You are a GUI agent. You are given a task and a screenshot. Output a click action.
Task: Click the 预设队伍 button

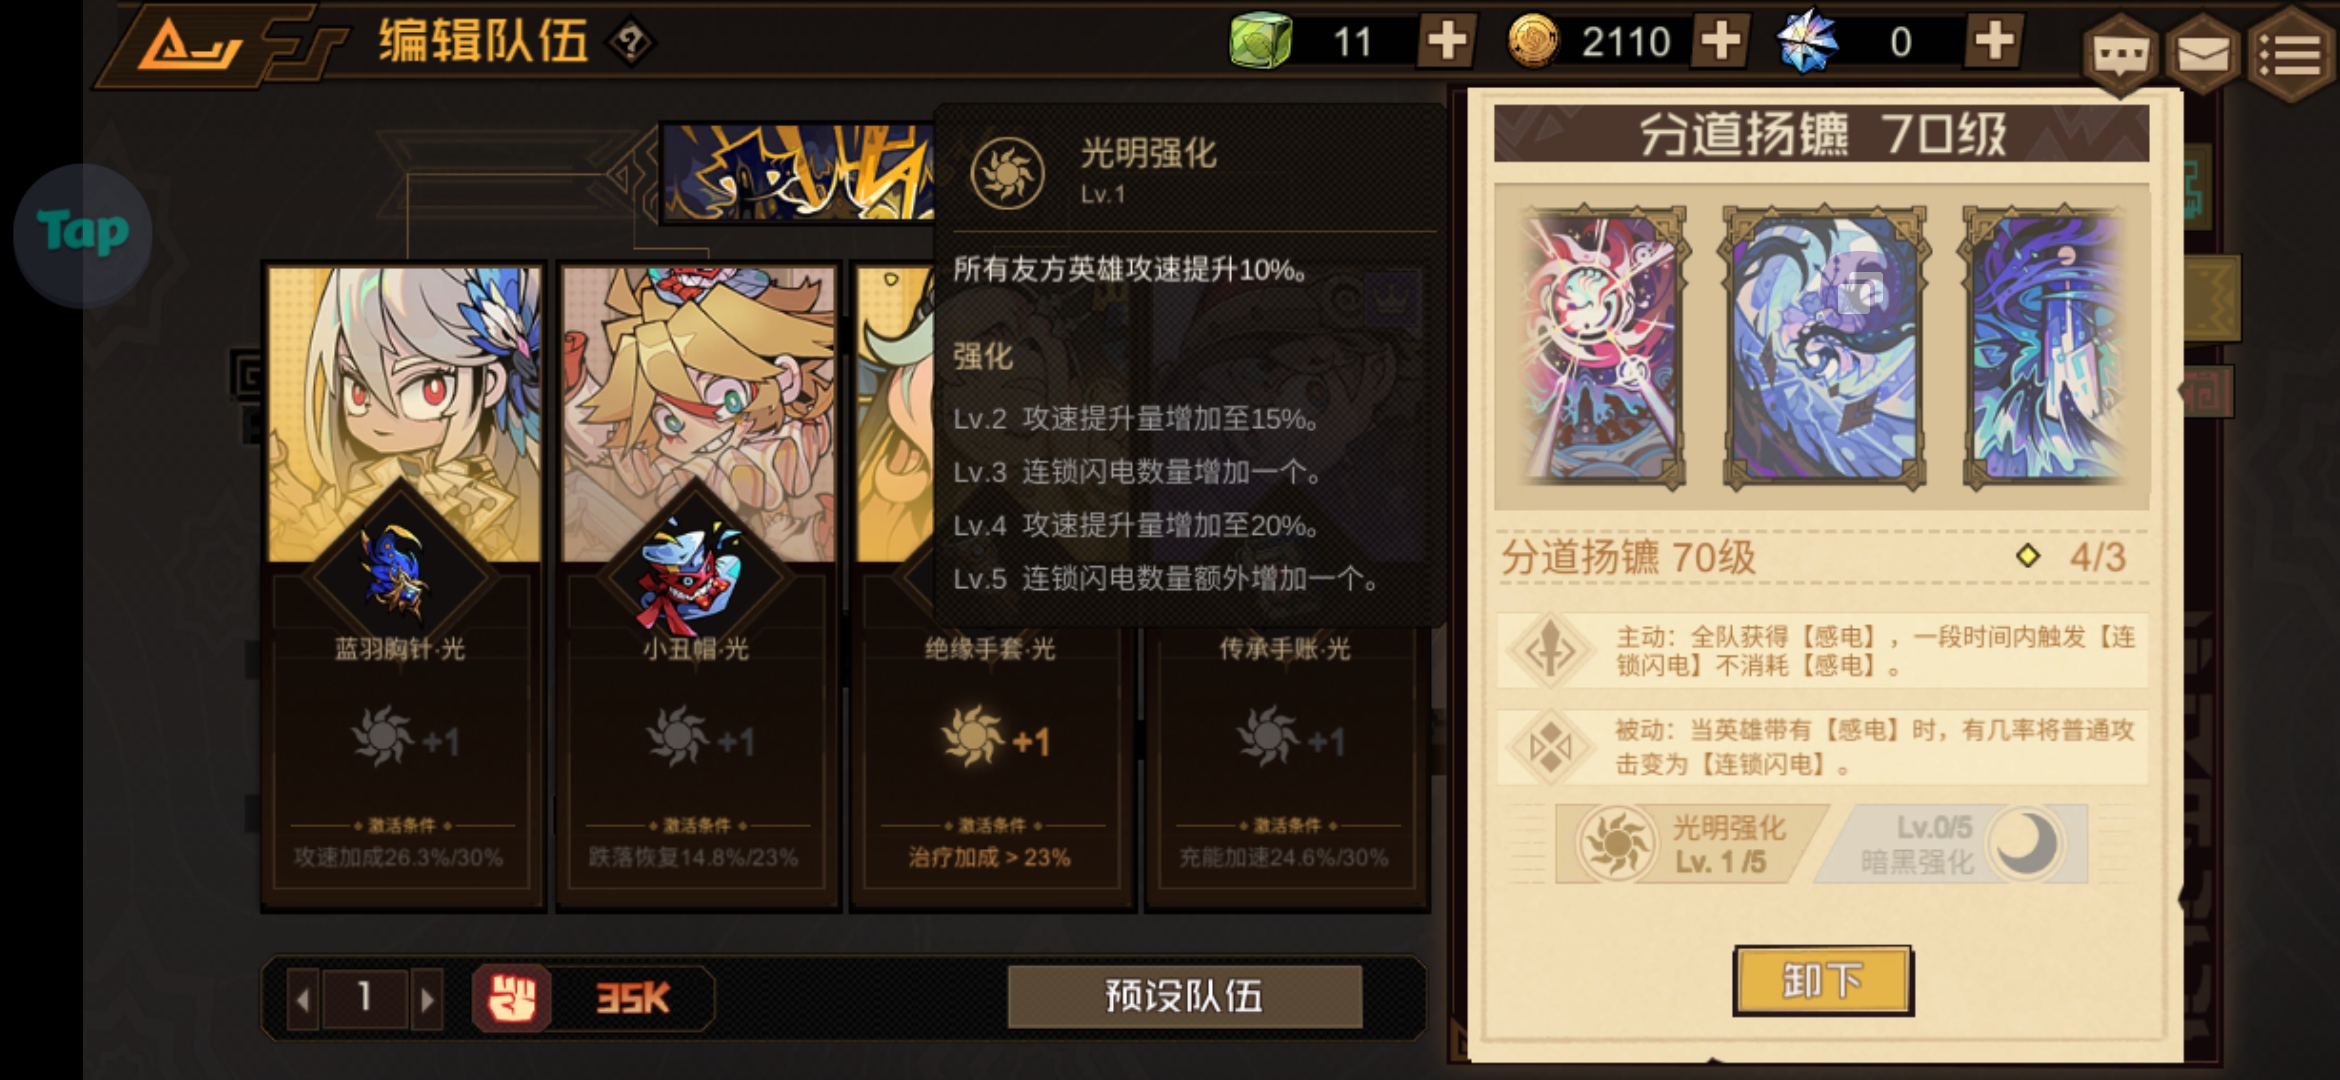[1185, 996]
